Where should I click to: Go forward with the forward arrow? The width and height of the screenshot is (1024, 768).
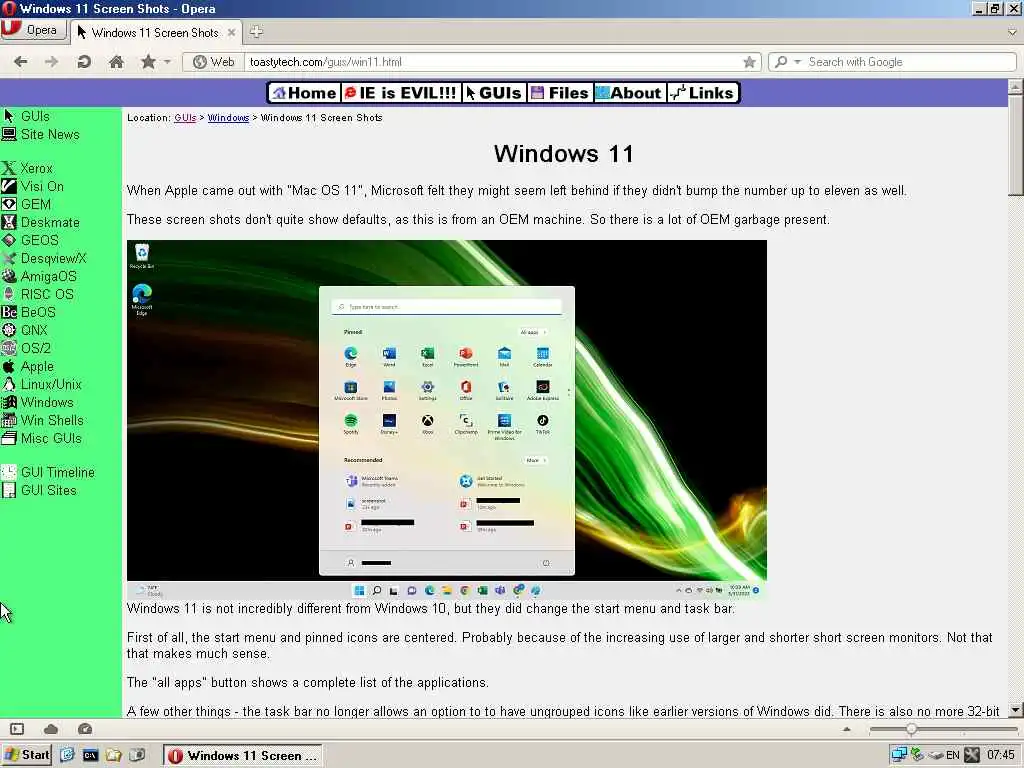[x=51, y=62]
